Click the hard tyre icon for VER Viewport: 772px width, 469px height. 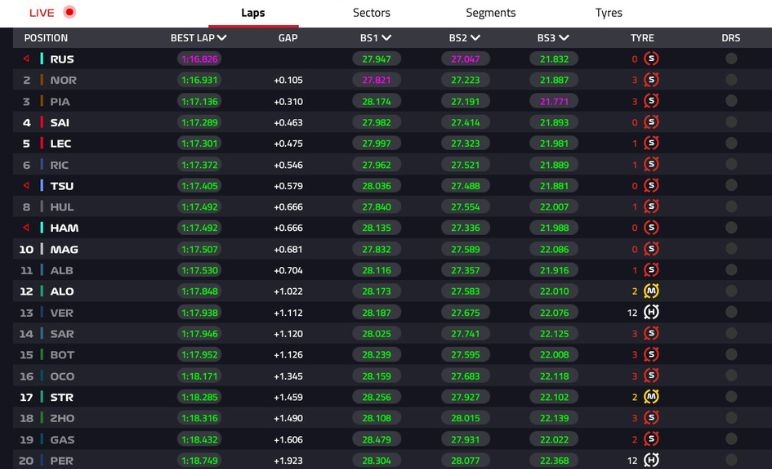[651, 313]
